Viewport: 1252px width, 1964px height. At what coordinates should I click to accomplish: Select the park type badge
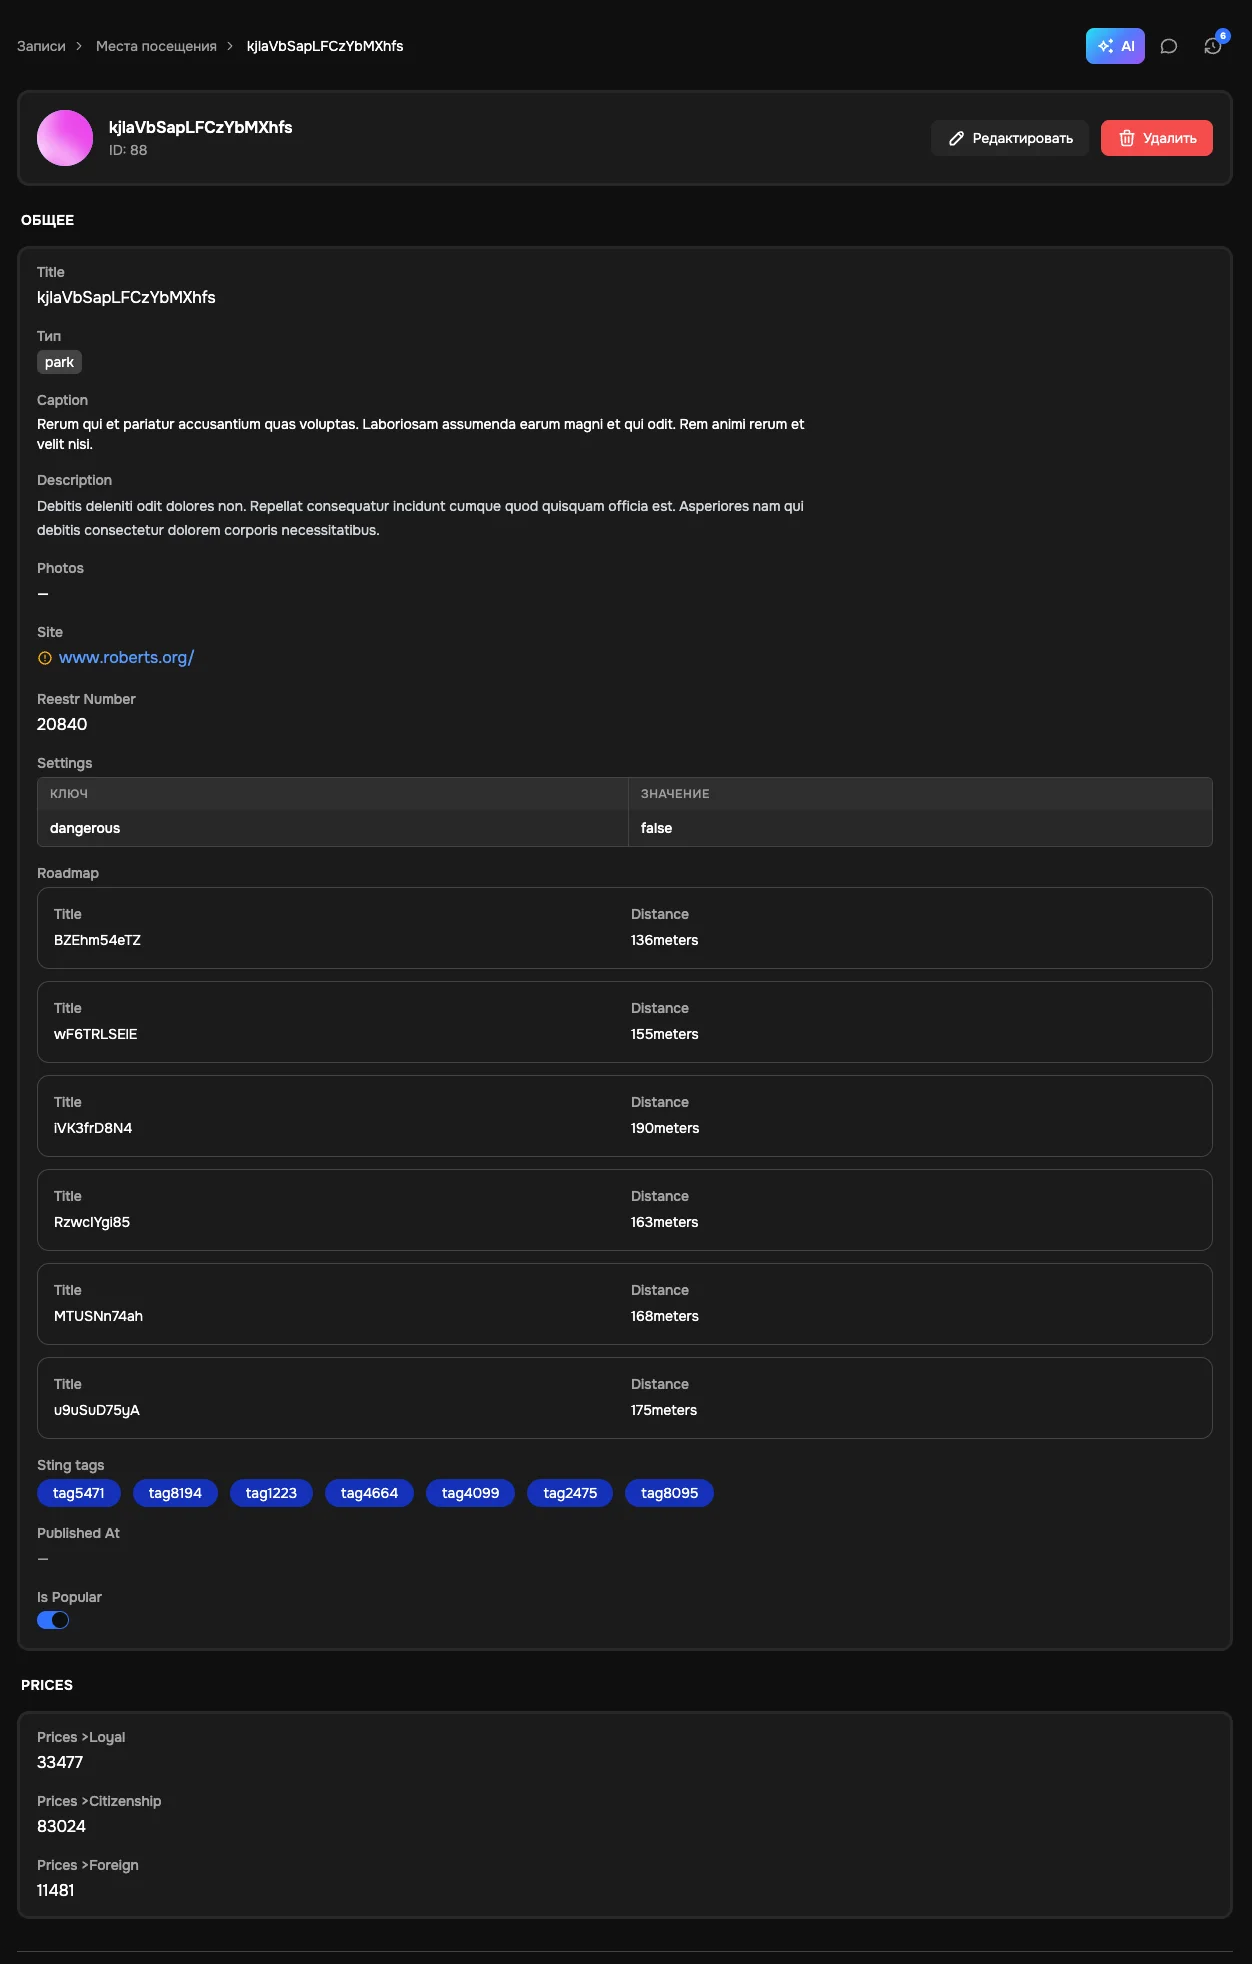tap(59, 362)
